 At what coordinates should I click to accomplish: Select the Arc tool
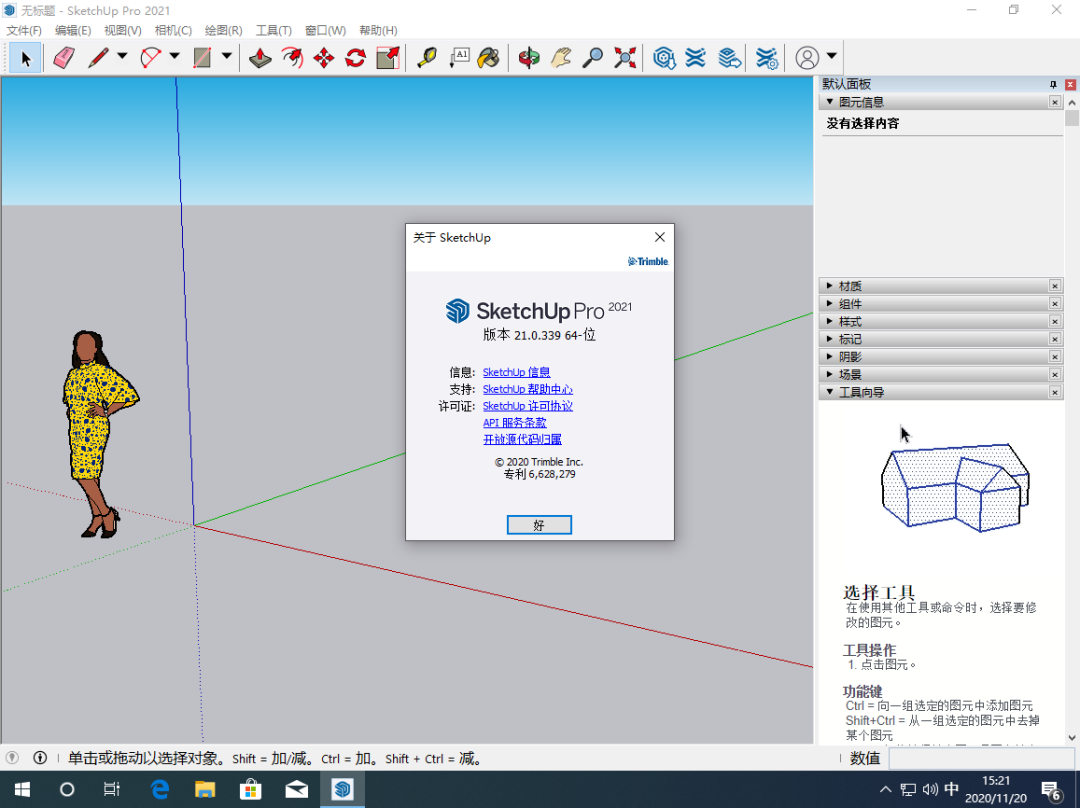pyautogui.click(x=151, y=57)
